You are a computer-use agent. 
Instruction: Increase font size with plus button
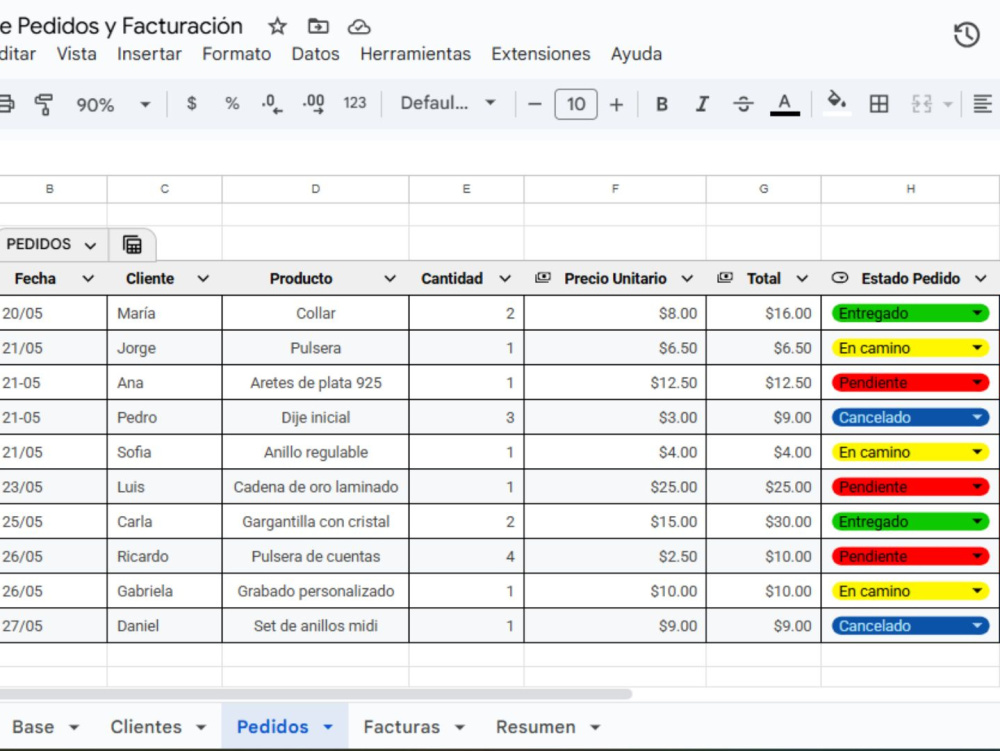click(616, 104)
